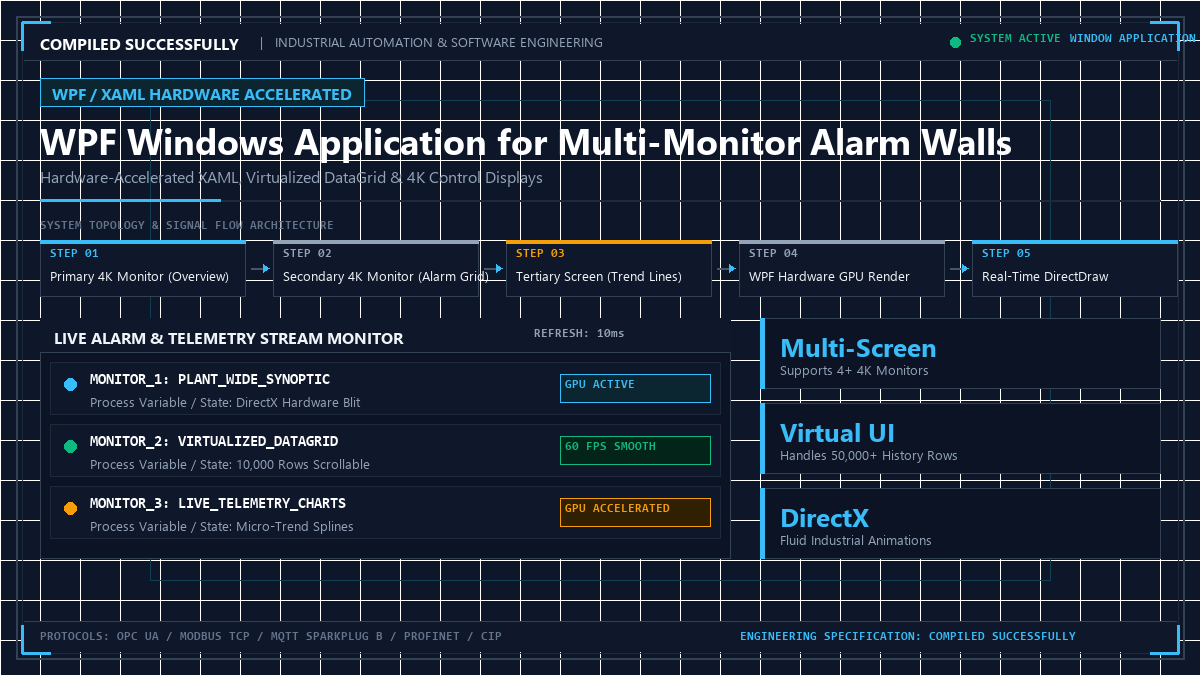Open Step 02 Secondary 4K Monitor card
Viewport: 1200px width, 675px height.
click(376, 268)
